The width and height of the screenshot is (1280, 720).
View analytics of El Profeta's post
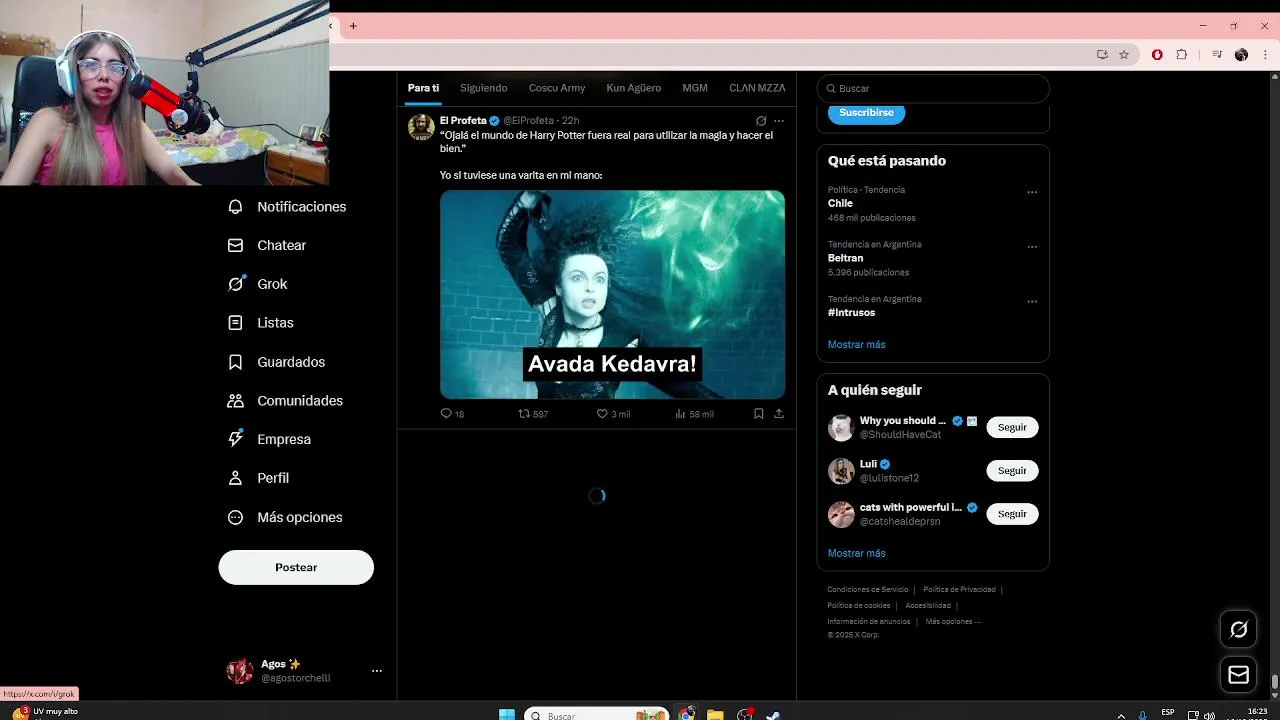[x=680, y=413]
